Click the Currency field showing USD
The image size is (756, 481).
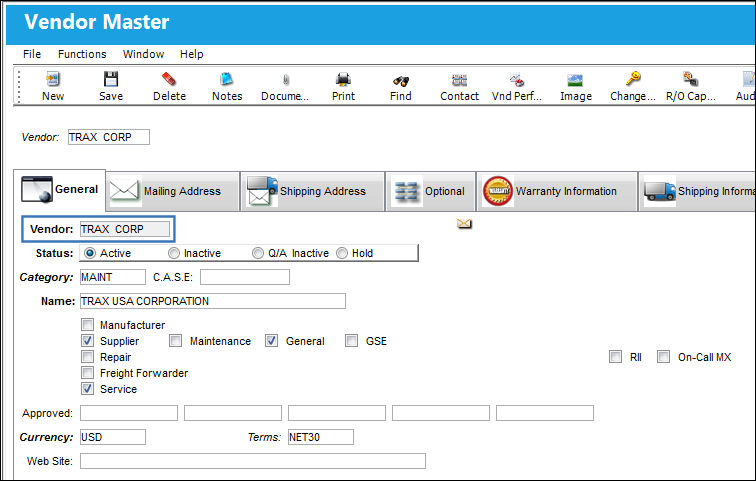(x=113, y=437)
